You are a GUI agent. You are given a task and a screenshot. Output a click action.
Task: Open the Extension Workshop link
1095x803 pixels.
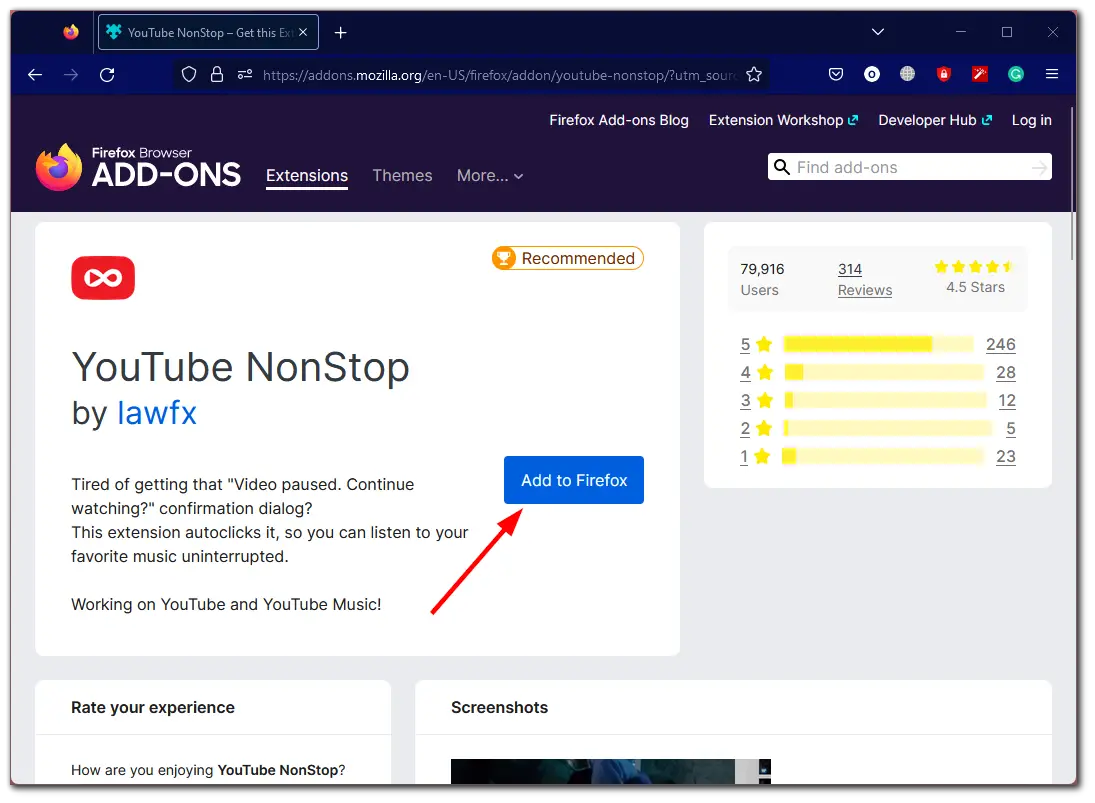783,120
